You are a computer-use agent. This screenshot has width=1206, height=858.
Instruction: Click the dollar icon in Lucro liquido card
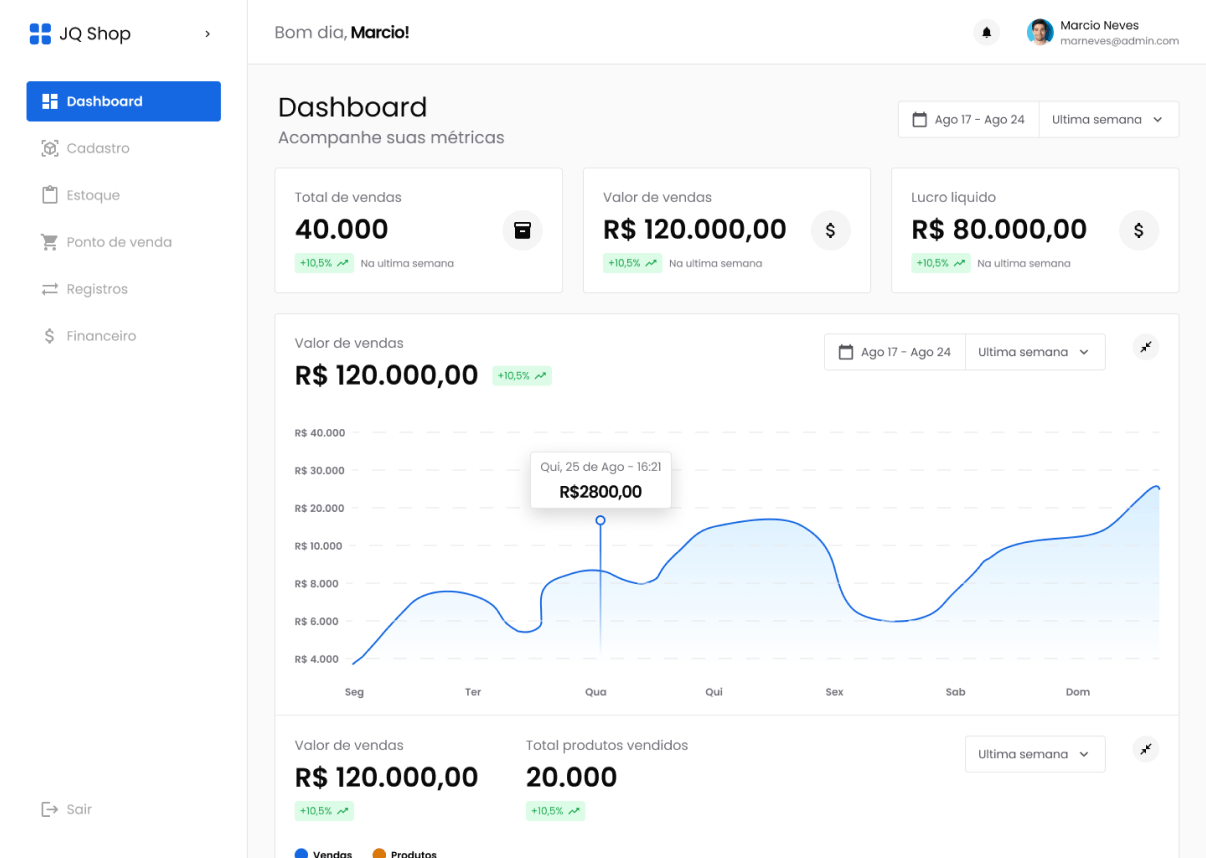pos(1138,230)
